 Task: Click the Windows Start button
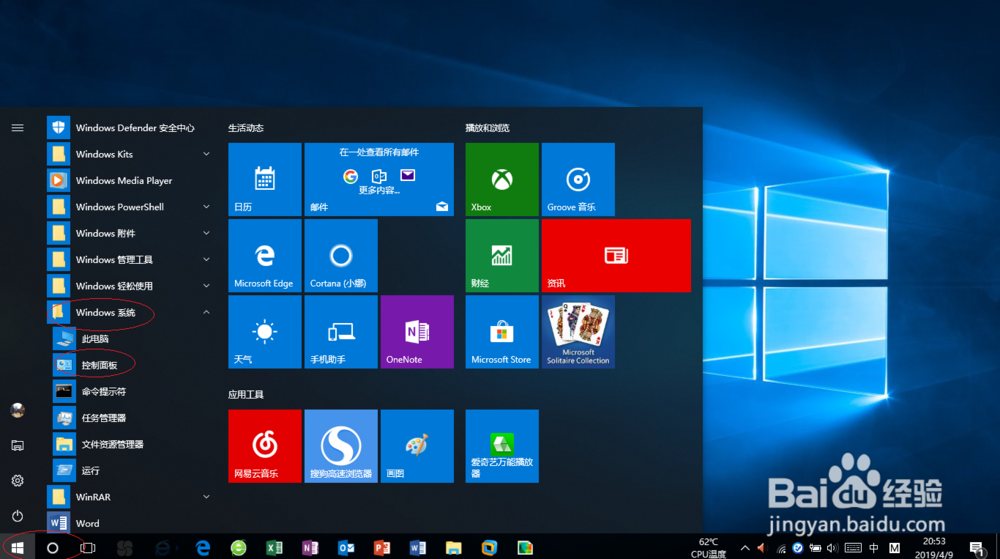[17, 548]
